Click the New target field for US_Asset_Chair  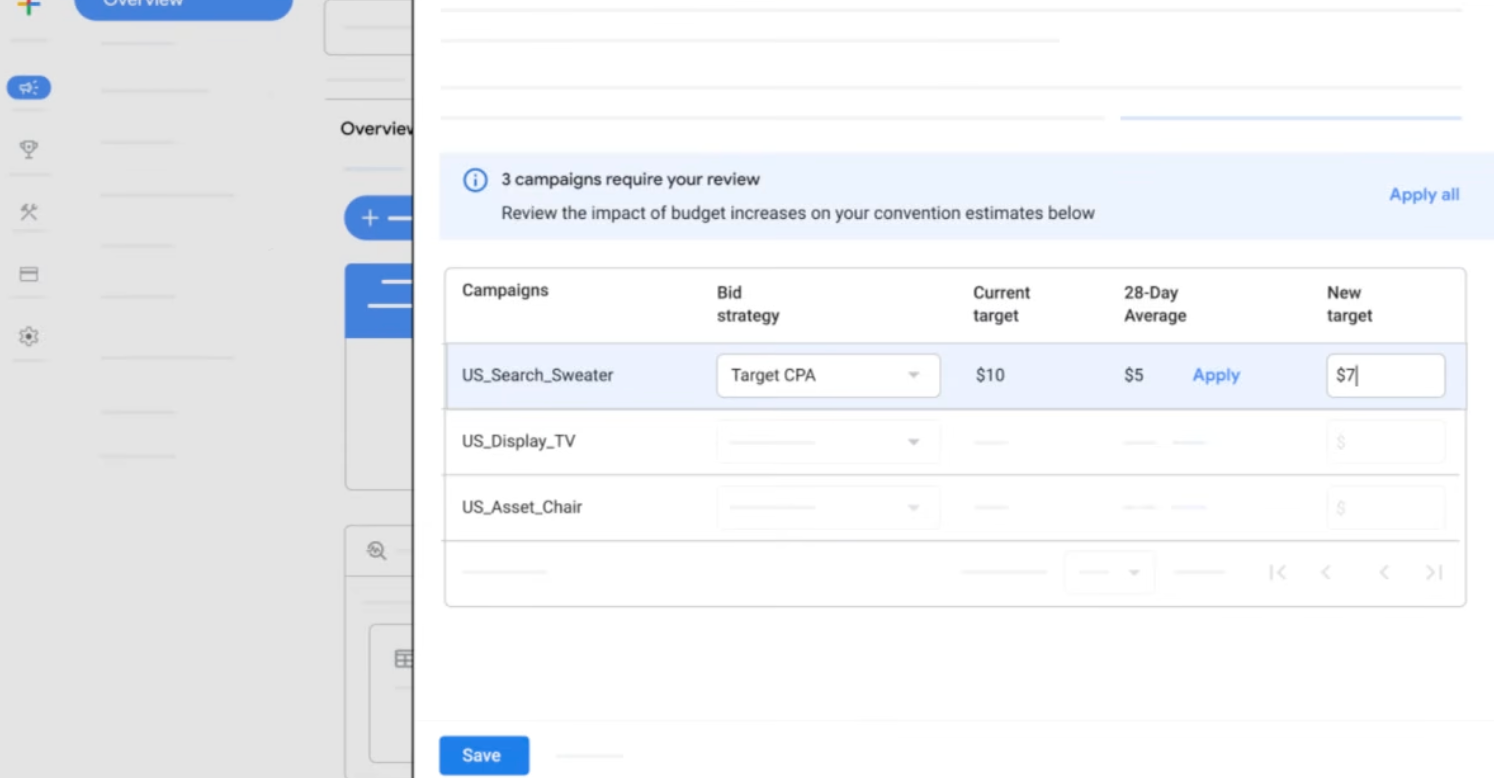[1385, 507]
